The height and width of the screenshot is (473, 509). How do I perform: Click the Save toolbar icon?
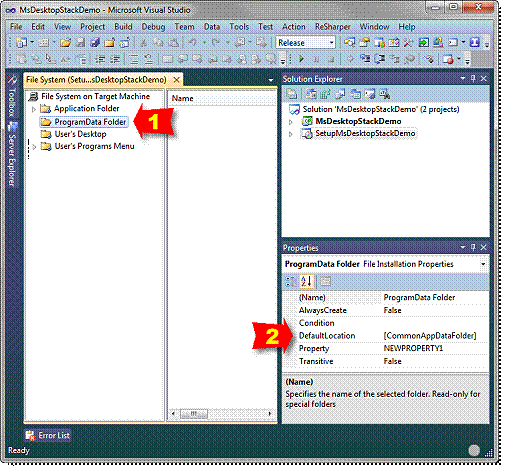tap(81, 43)
